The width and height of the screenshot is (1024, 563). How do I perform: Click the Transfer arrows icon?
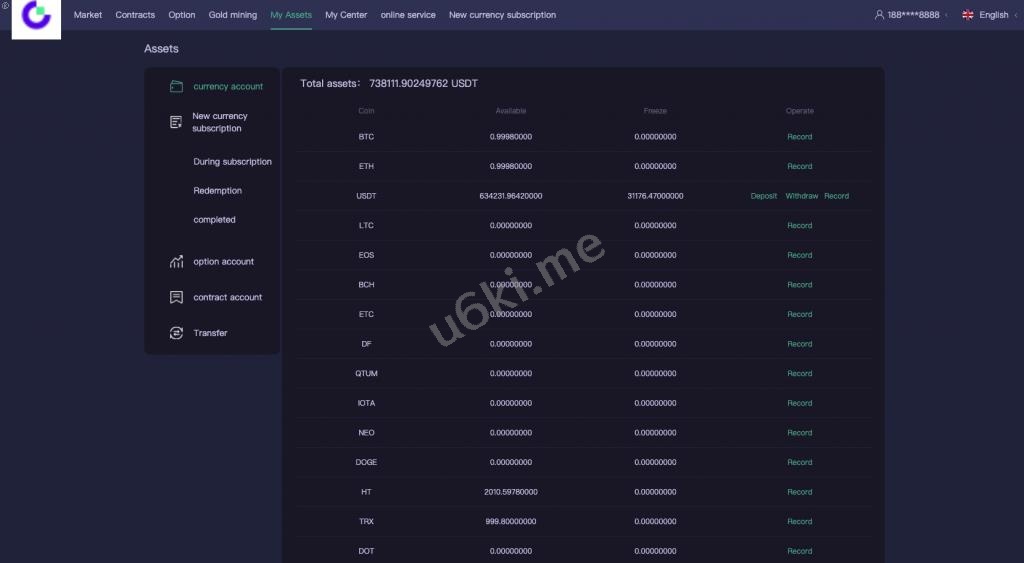176,333
